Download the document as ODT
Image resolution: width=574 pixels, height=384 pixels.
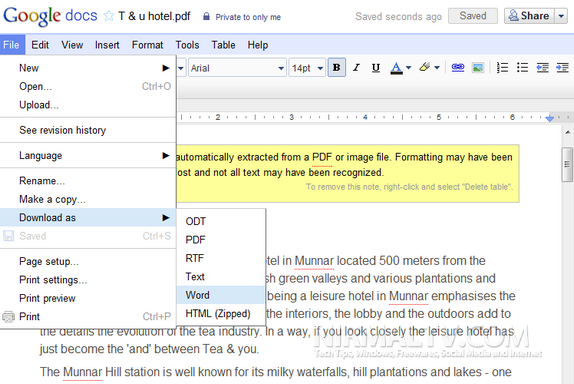(x=221, y=221)
